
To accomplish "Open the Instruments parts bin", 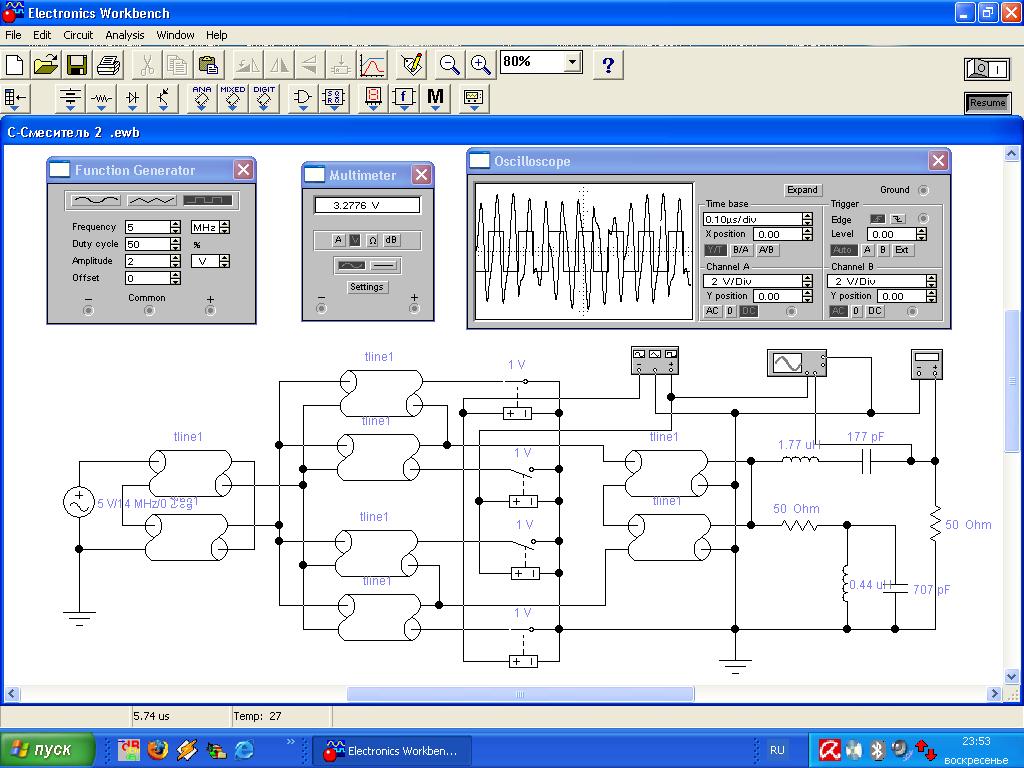I will (x=473, y=98).
